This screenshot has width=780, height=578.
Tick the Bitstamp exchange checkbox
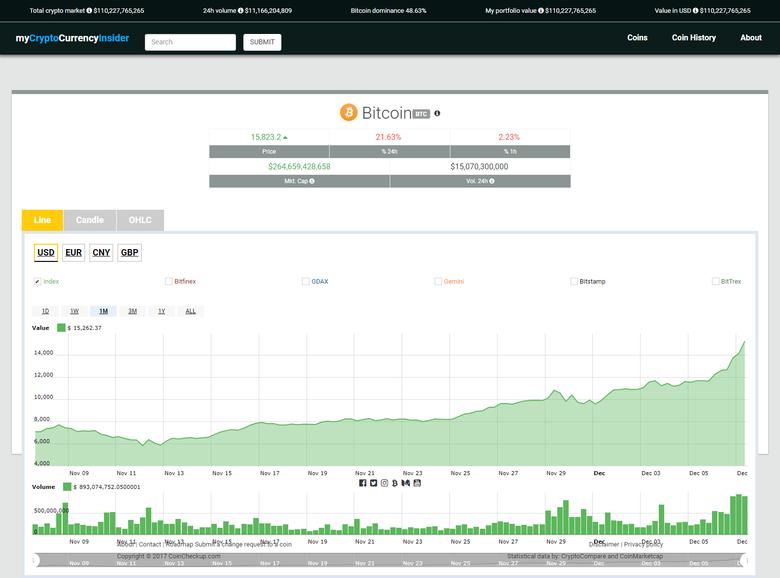pyautogui.click(x=574, y=282)
